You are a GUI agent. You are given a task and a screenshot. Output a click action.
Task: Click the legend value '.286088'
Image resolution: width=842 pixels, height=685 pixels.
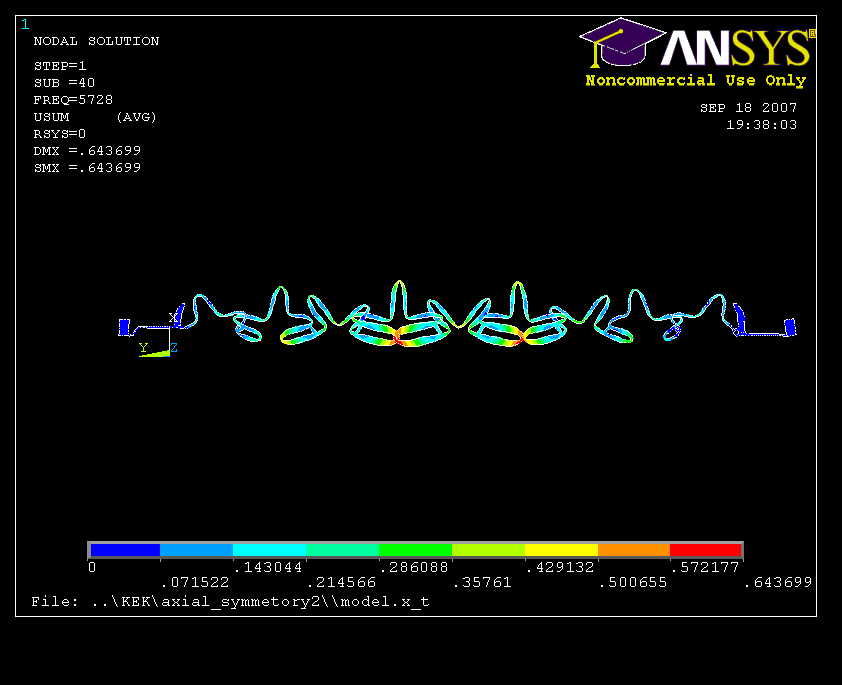414,567
